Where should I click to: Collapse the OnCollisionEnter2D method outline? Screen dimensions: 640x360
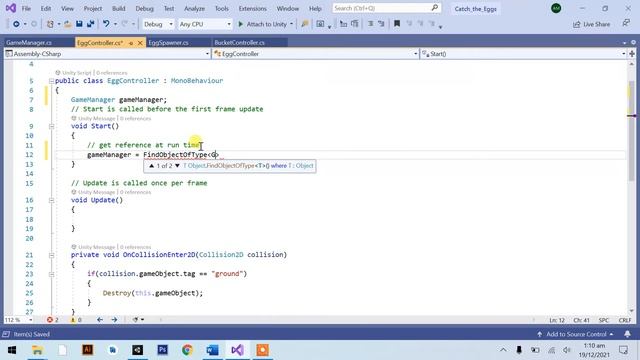51,255
